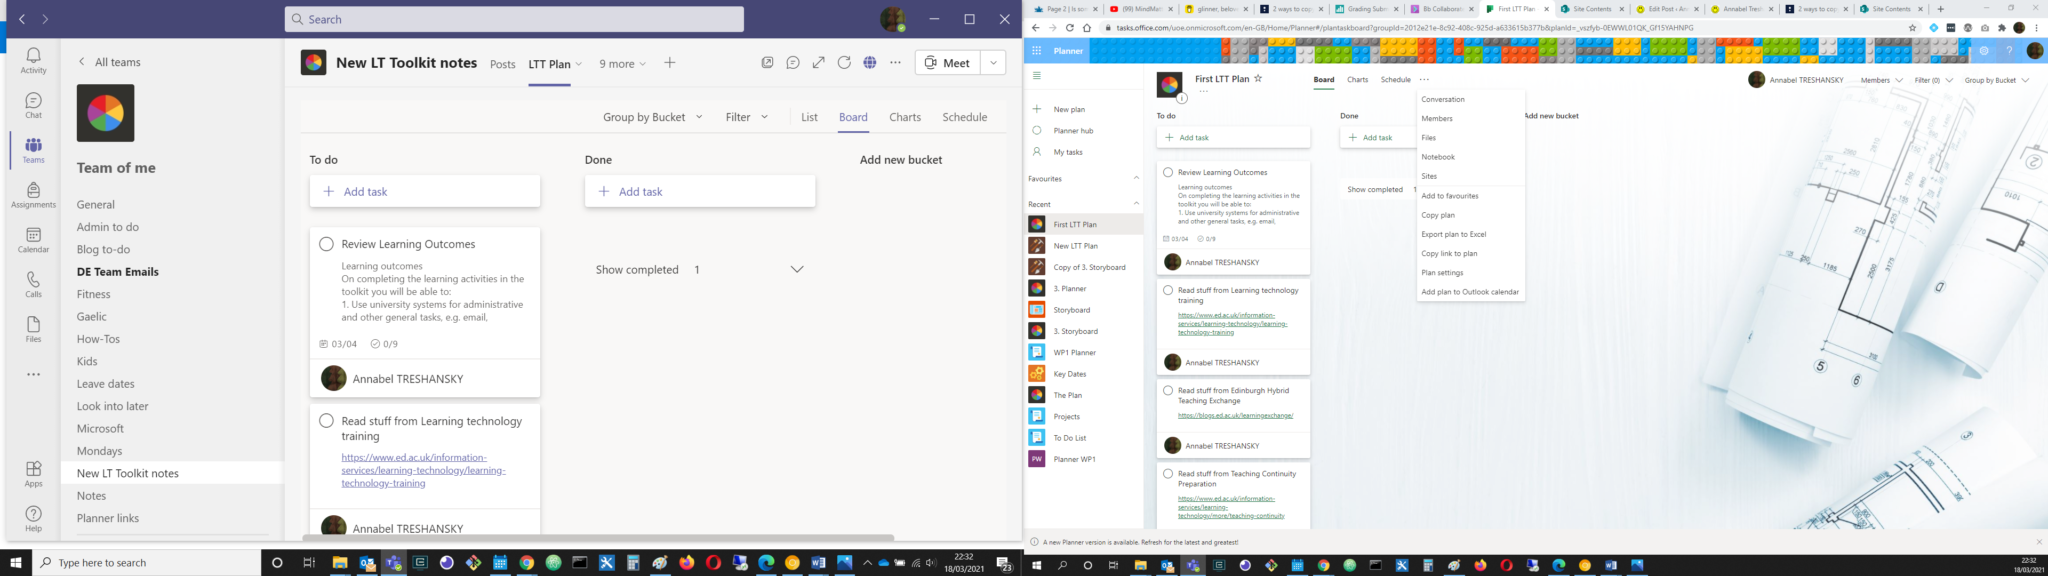This screenshot has width=2048, height=576.
Task: Open Help in Teams sidebar
Action: 33,518
